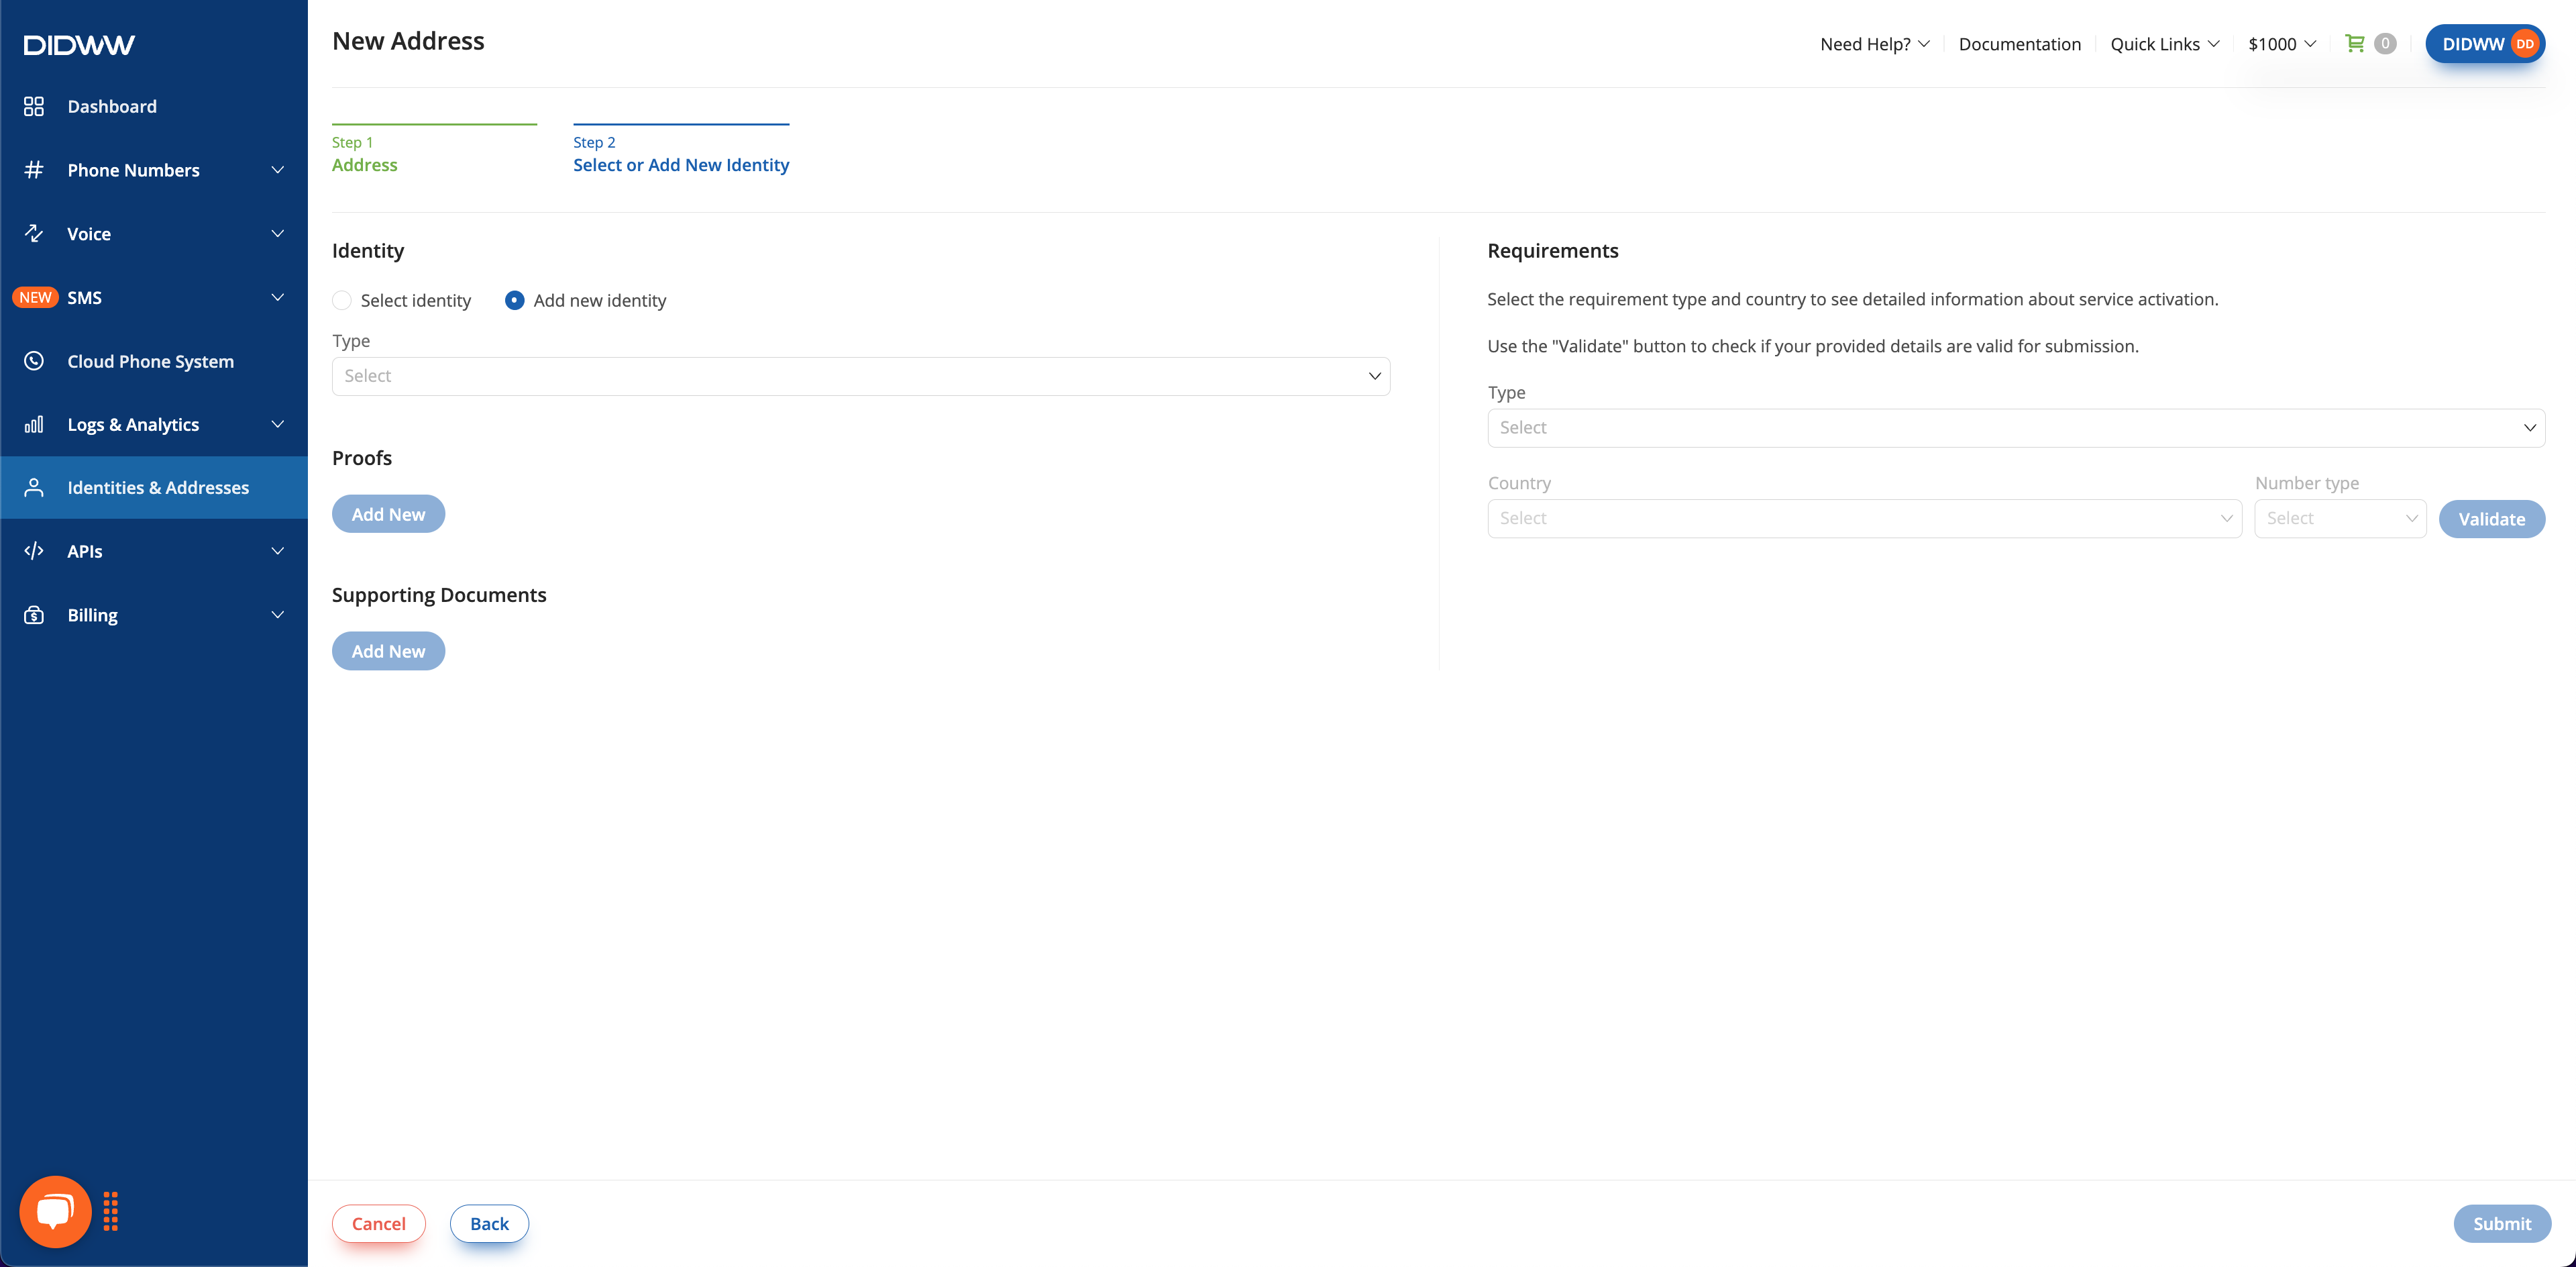2576x1267 pixels.
Task: Open the DIDWW account button
Action: [2485, 44]
